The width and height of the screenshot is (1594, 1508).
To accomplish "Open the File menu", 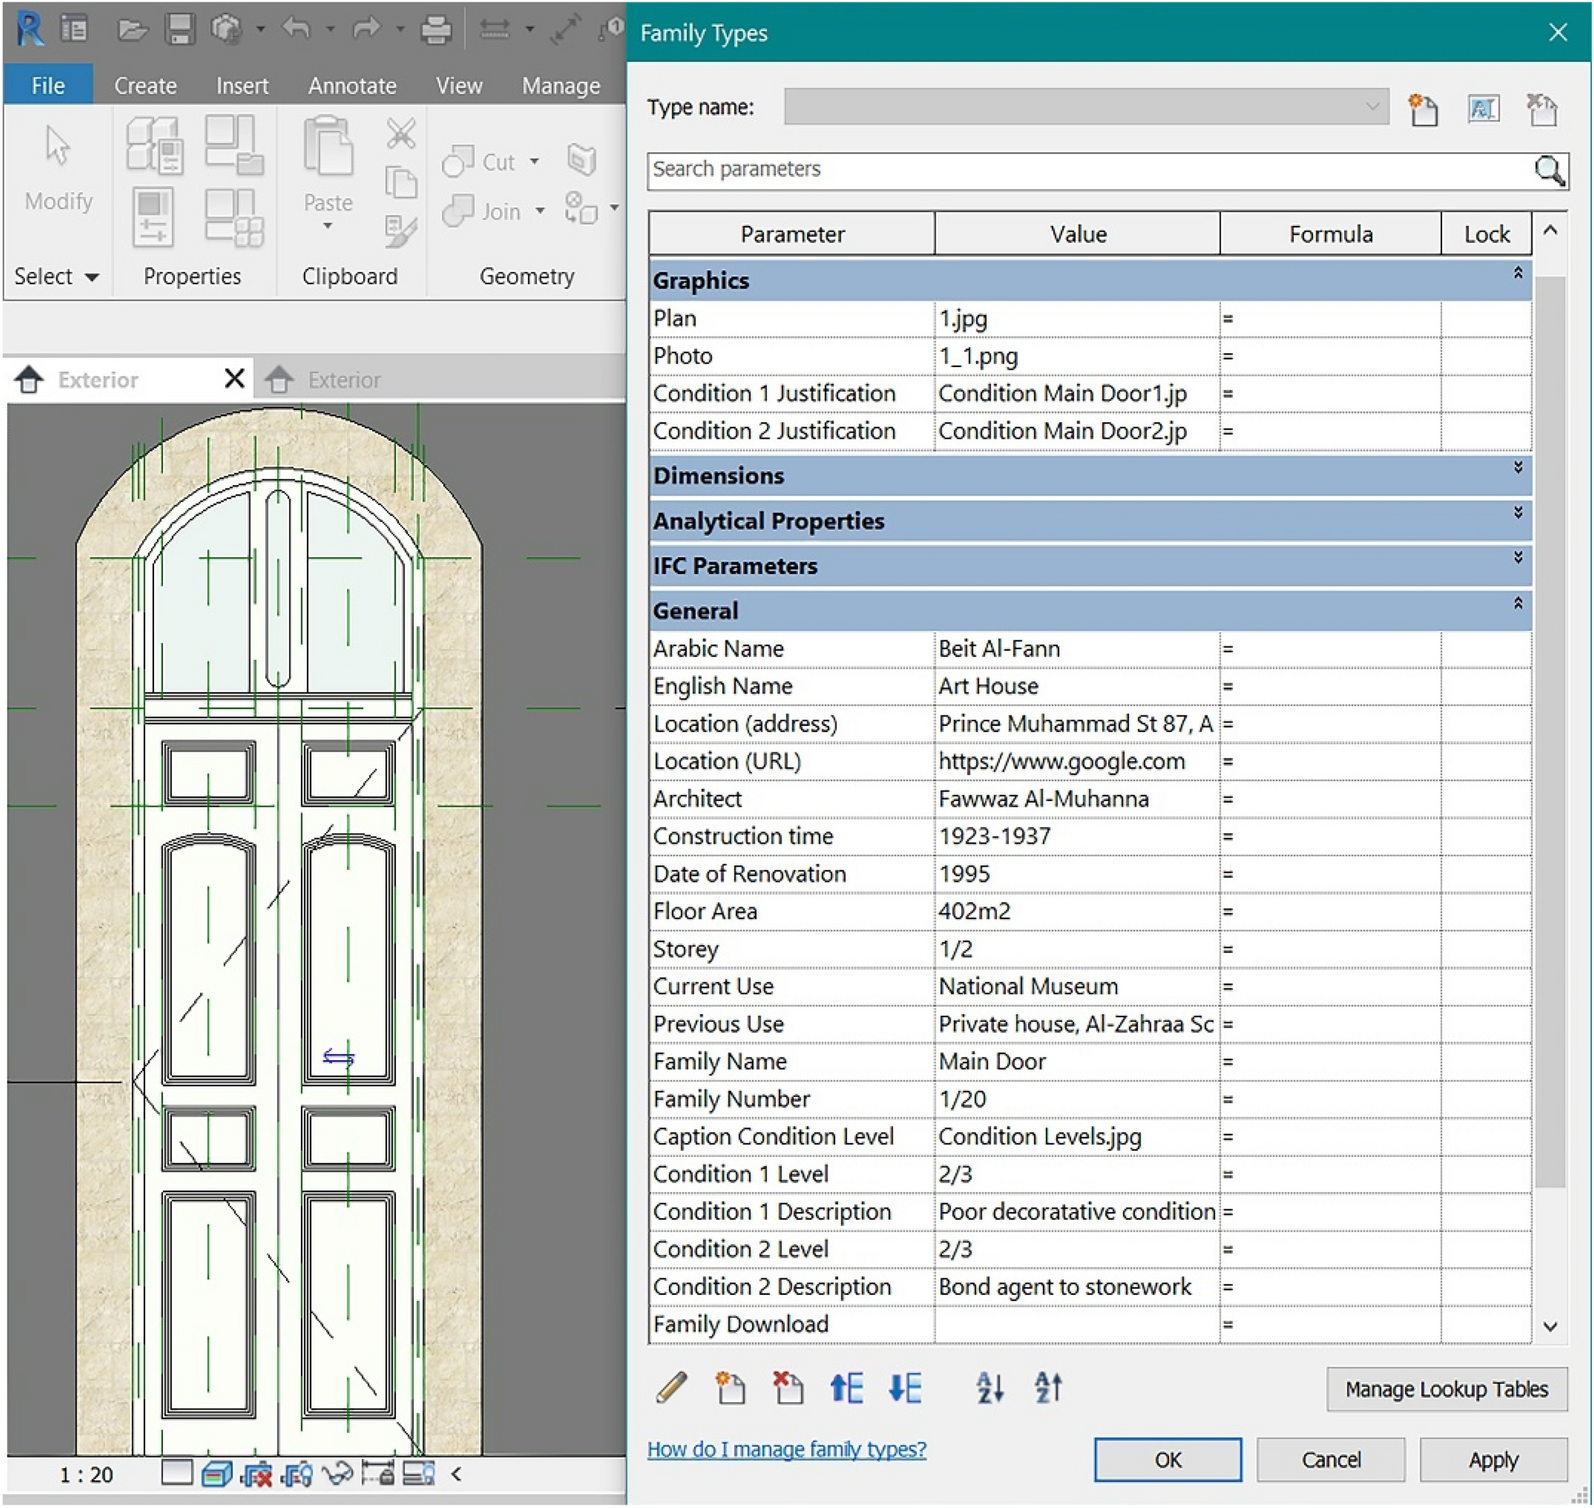I will pos(48,86).
